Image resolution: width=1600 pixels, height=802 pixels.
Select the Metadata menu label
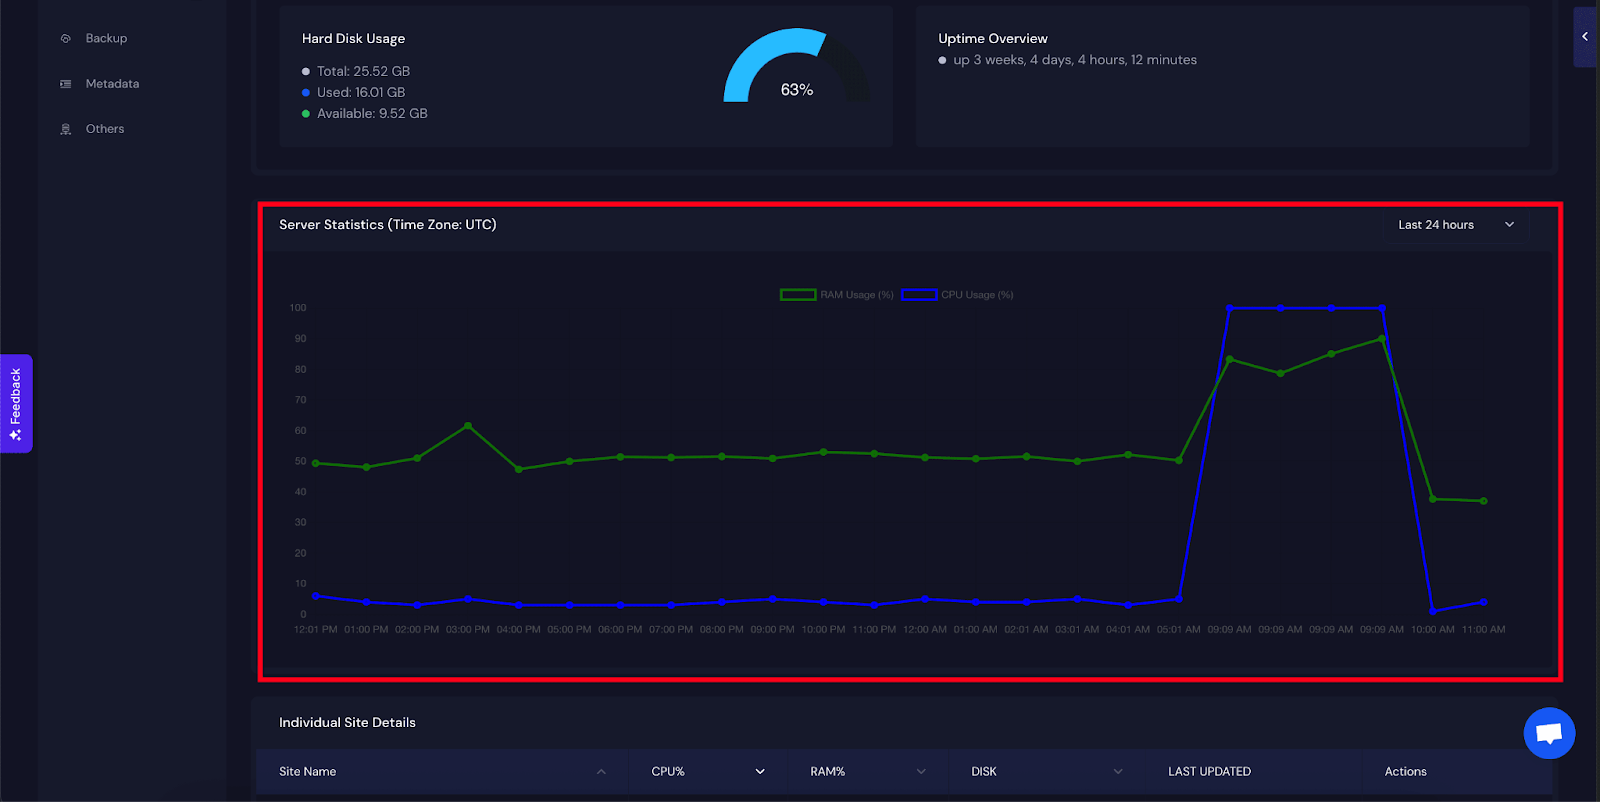click(112, 84)
